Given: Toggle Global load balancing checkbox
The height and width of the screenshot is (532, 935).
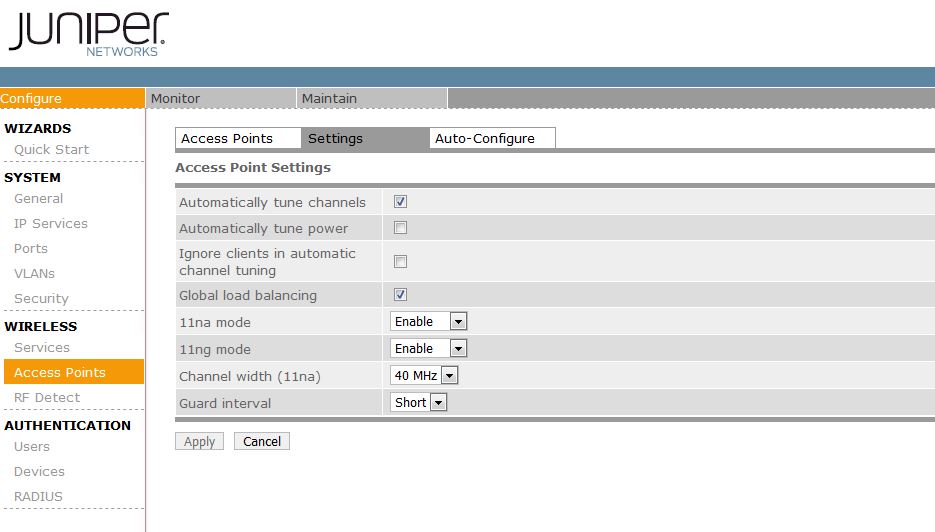Looking at the screenshot, I should [x=400, y=295].
